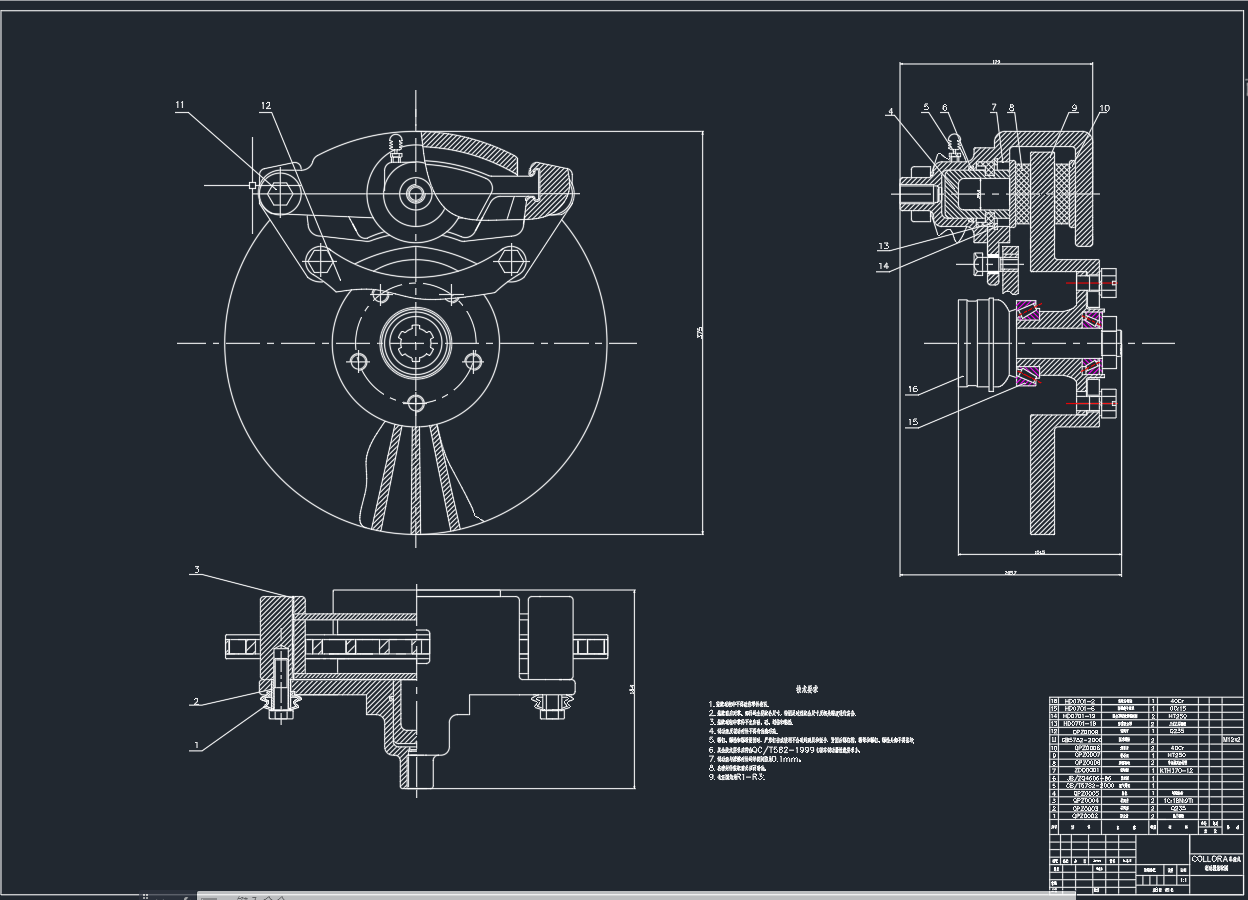Click the 技术要求 heading text
This screenshot has width=1248, height=900.
807,689
